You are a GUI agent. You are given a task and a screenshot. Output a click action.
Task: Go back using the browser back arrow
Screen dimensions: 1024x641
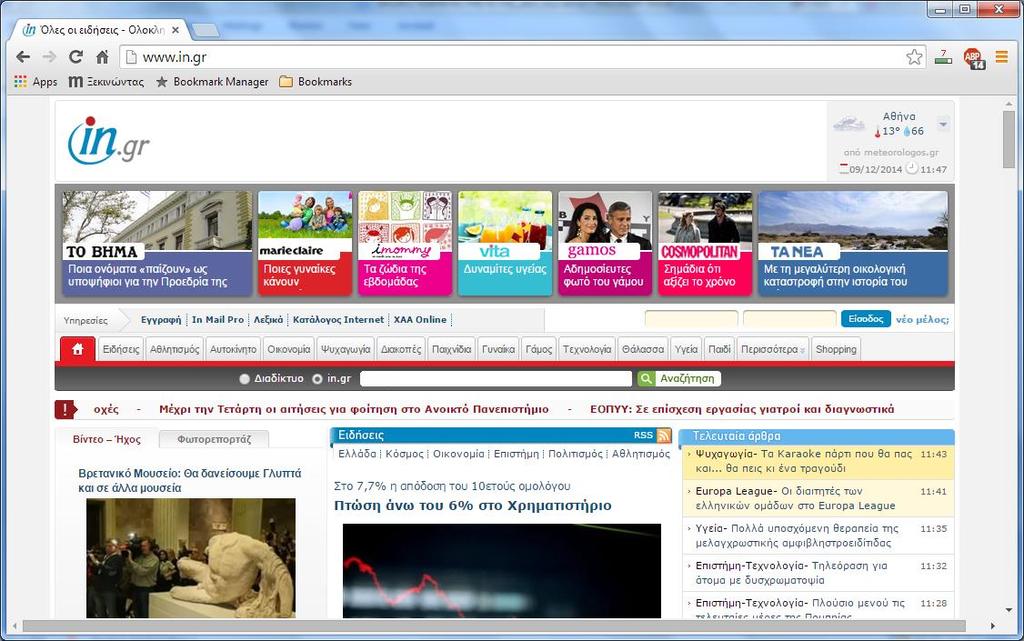click(x=23, y=57)
